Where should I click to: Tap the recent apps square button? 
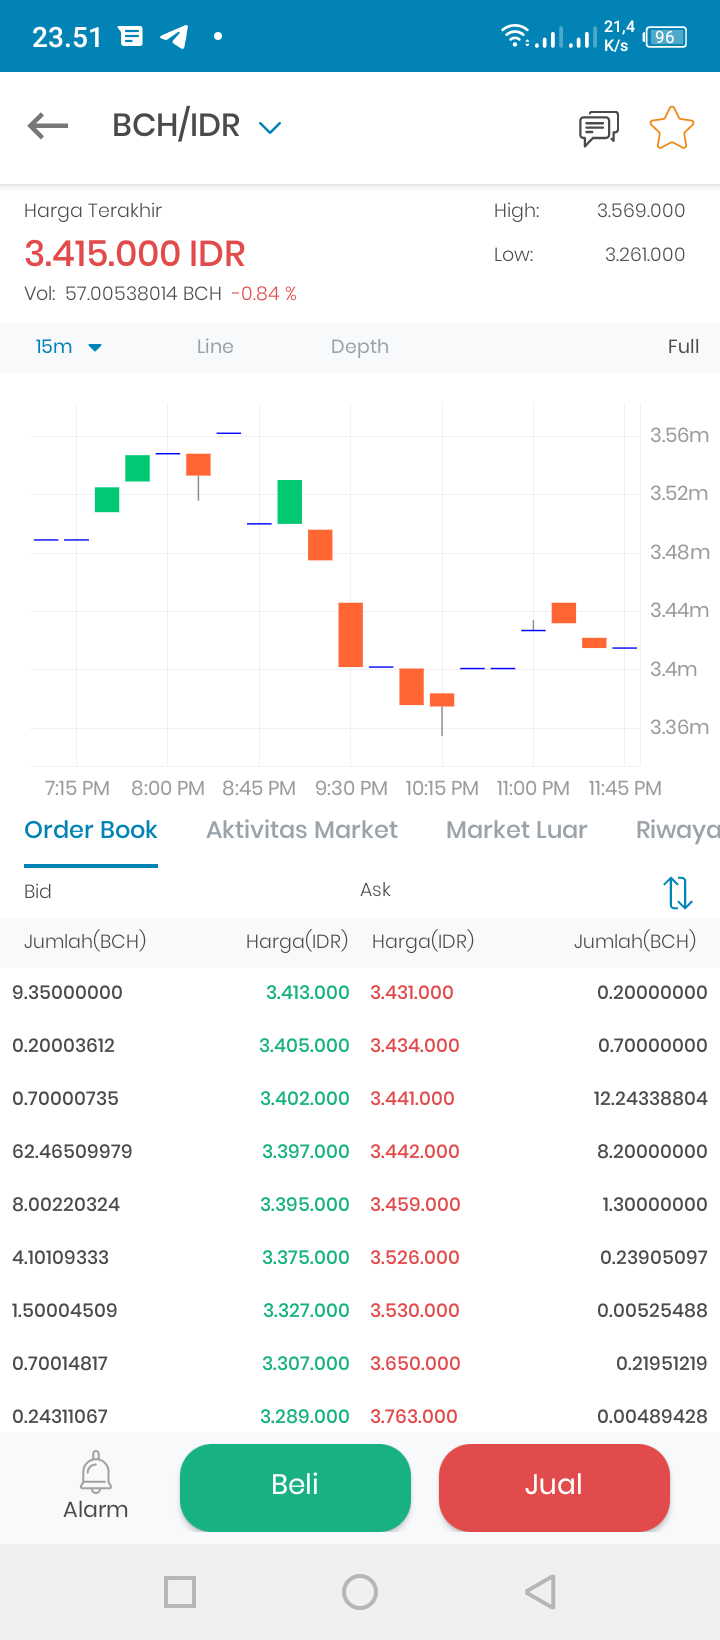[180, 1592]
